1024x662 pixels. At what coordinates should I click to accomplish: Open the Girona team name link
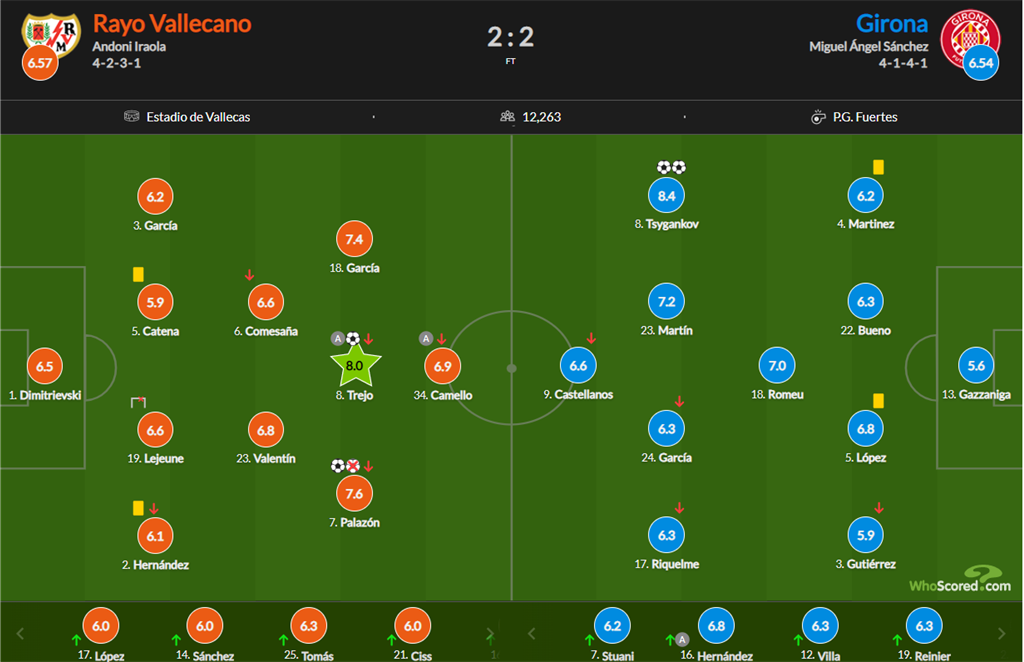(x=892, y=23)
